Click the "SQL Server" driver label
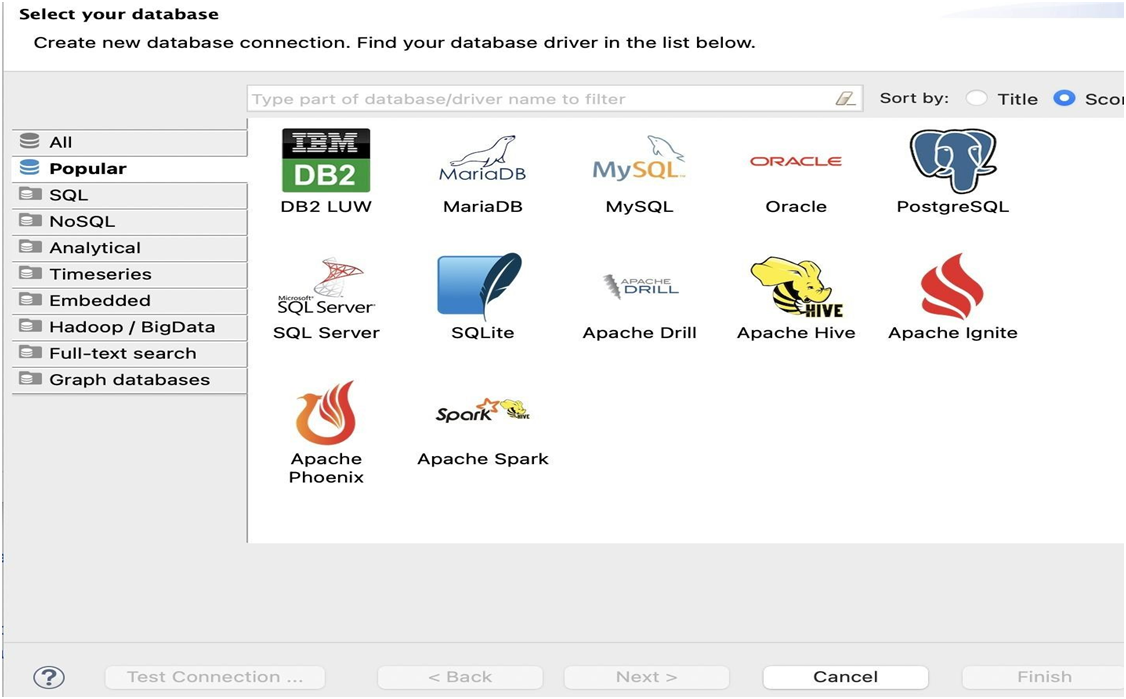 click(326, 333)
